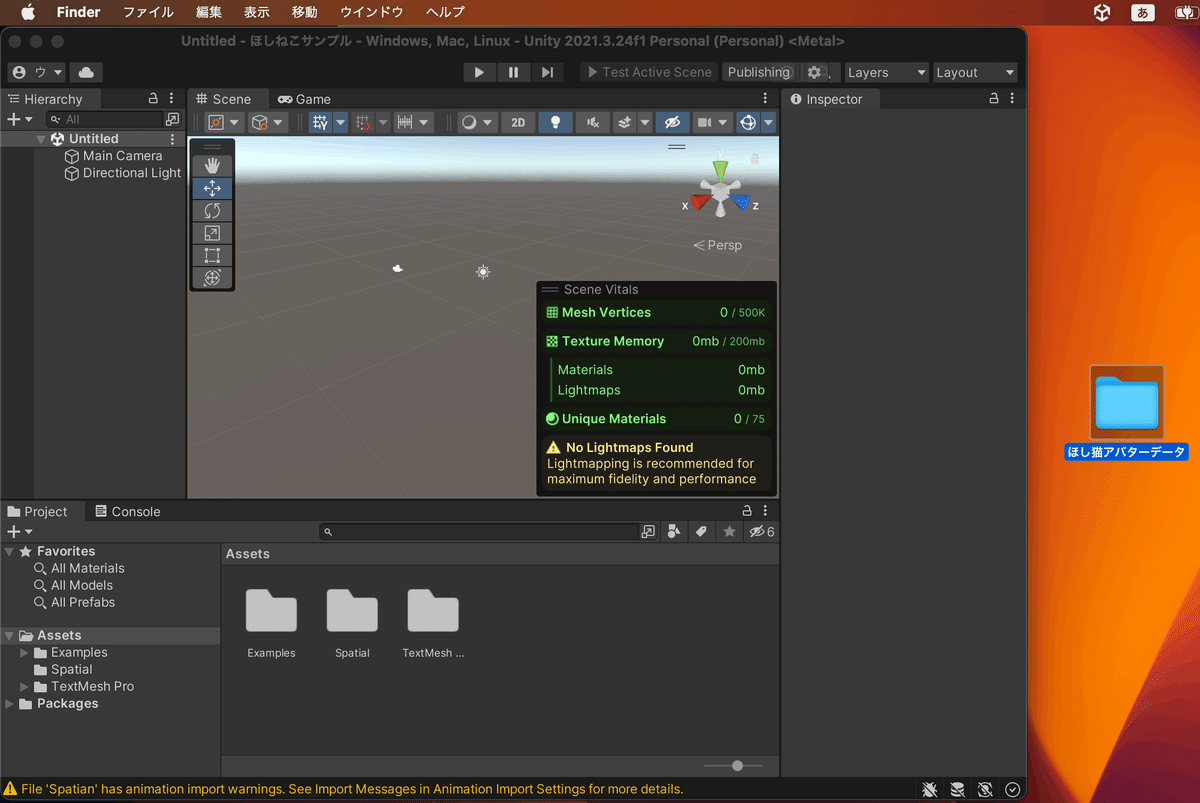Screen dimensions: 1200x803
Task: Toggle scene audio mute button
Action: pyautogui.click(x=593, y=122)
